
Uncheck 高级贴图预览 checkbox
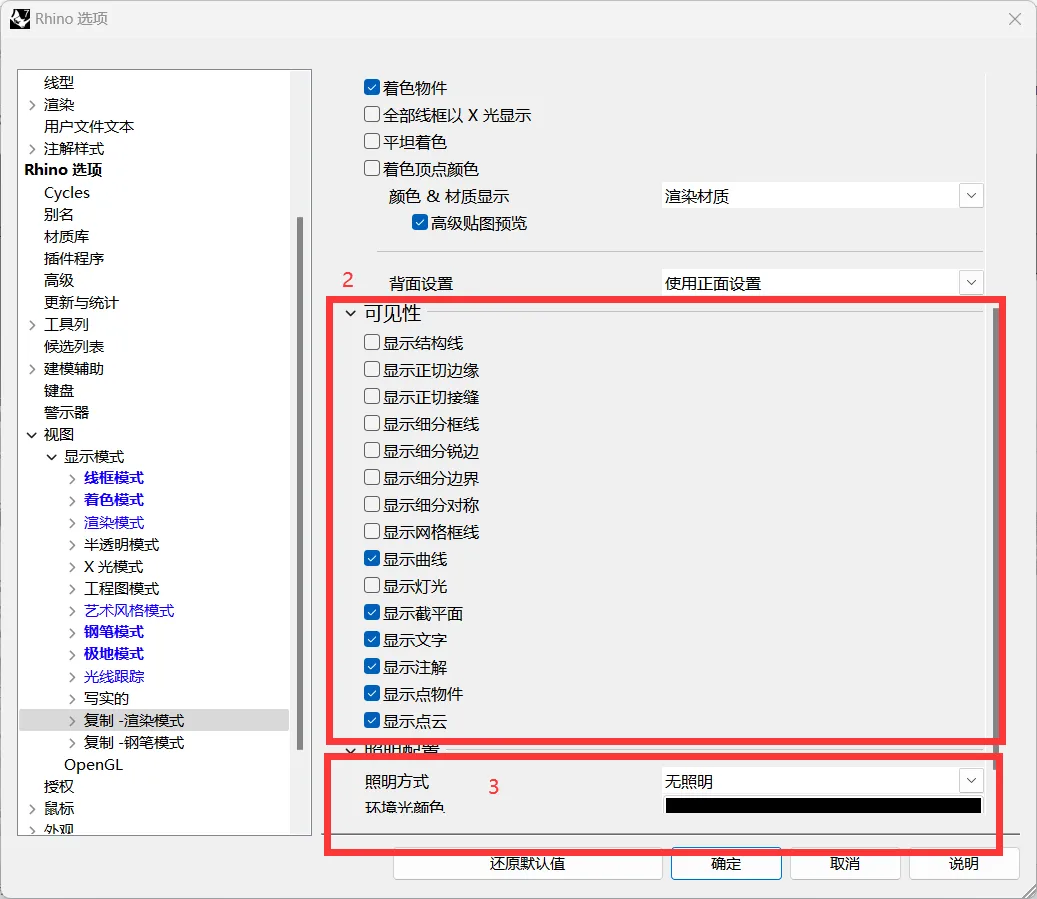tap(419, 222)
